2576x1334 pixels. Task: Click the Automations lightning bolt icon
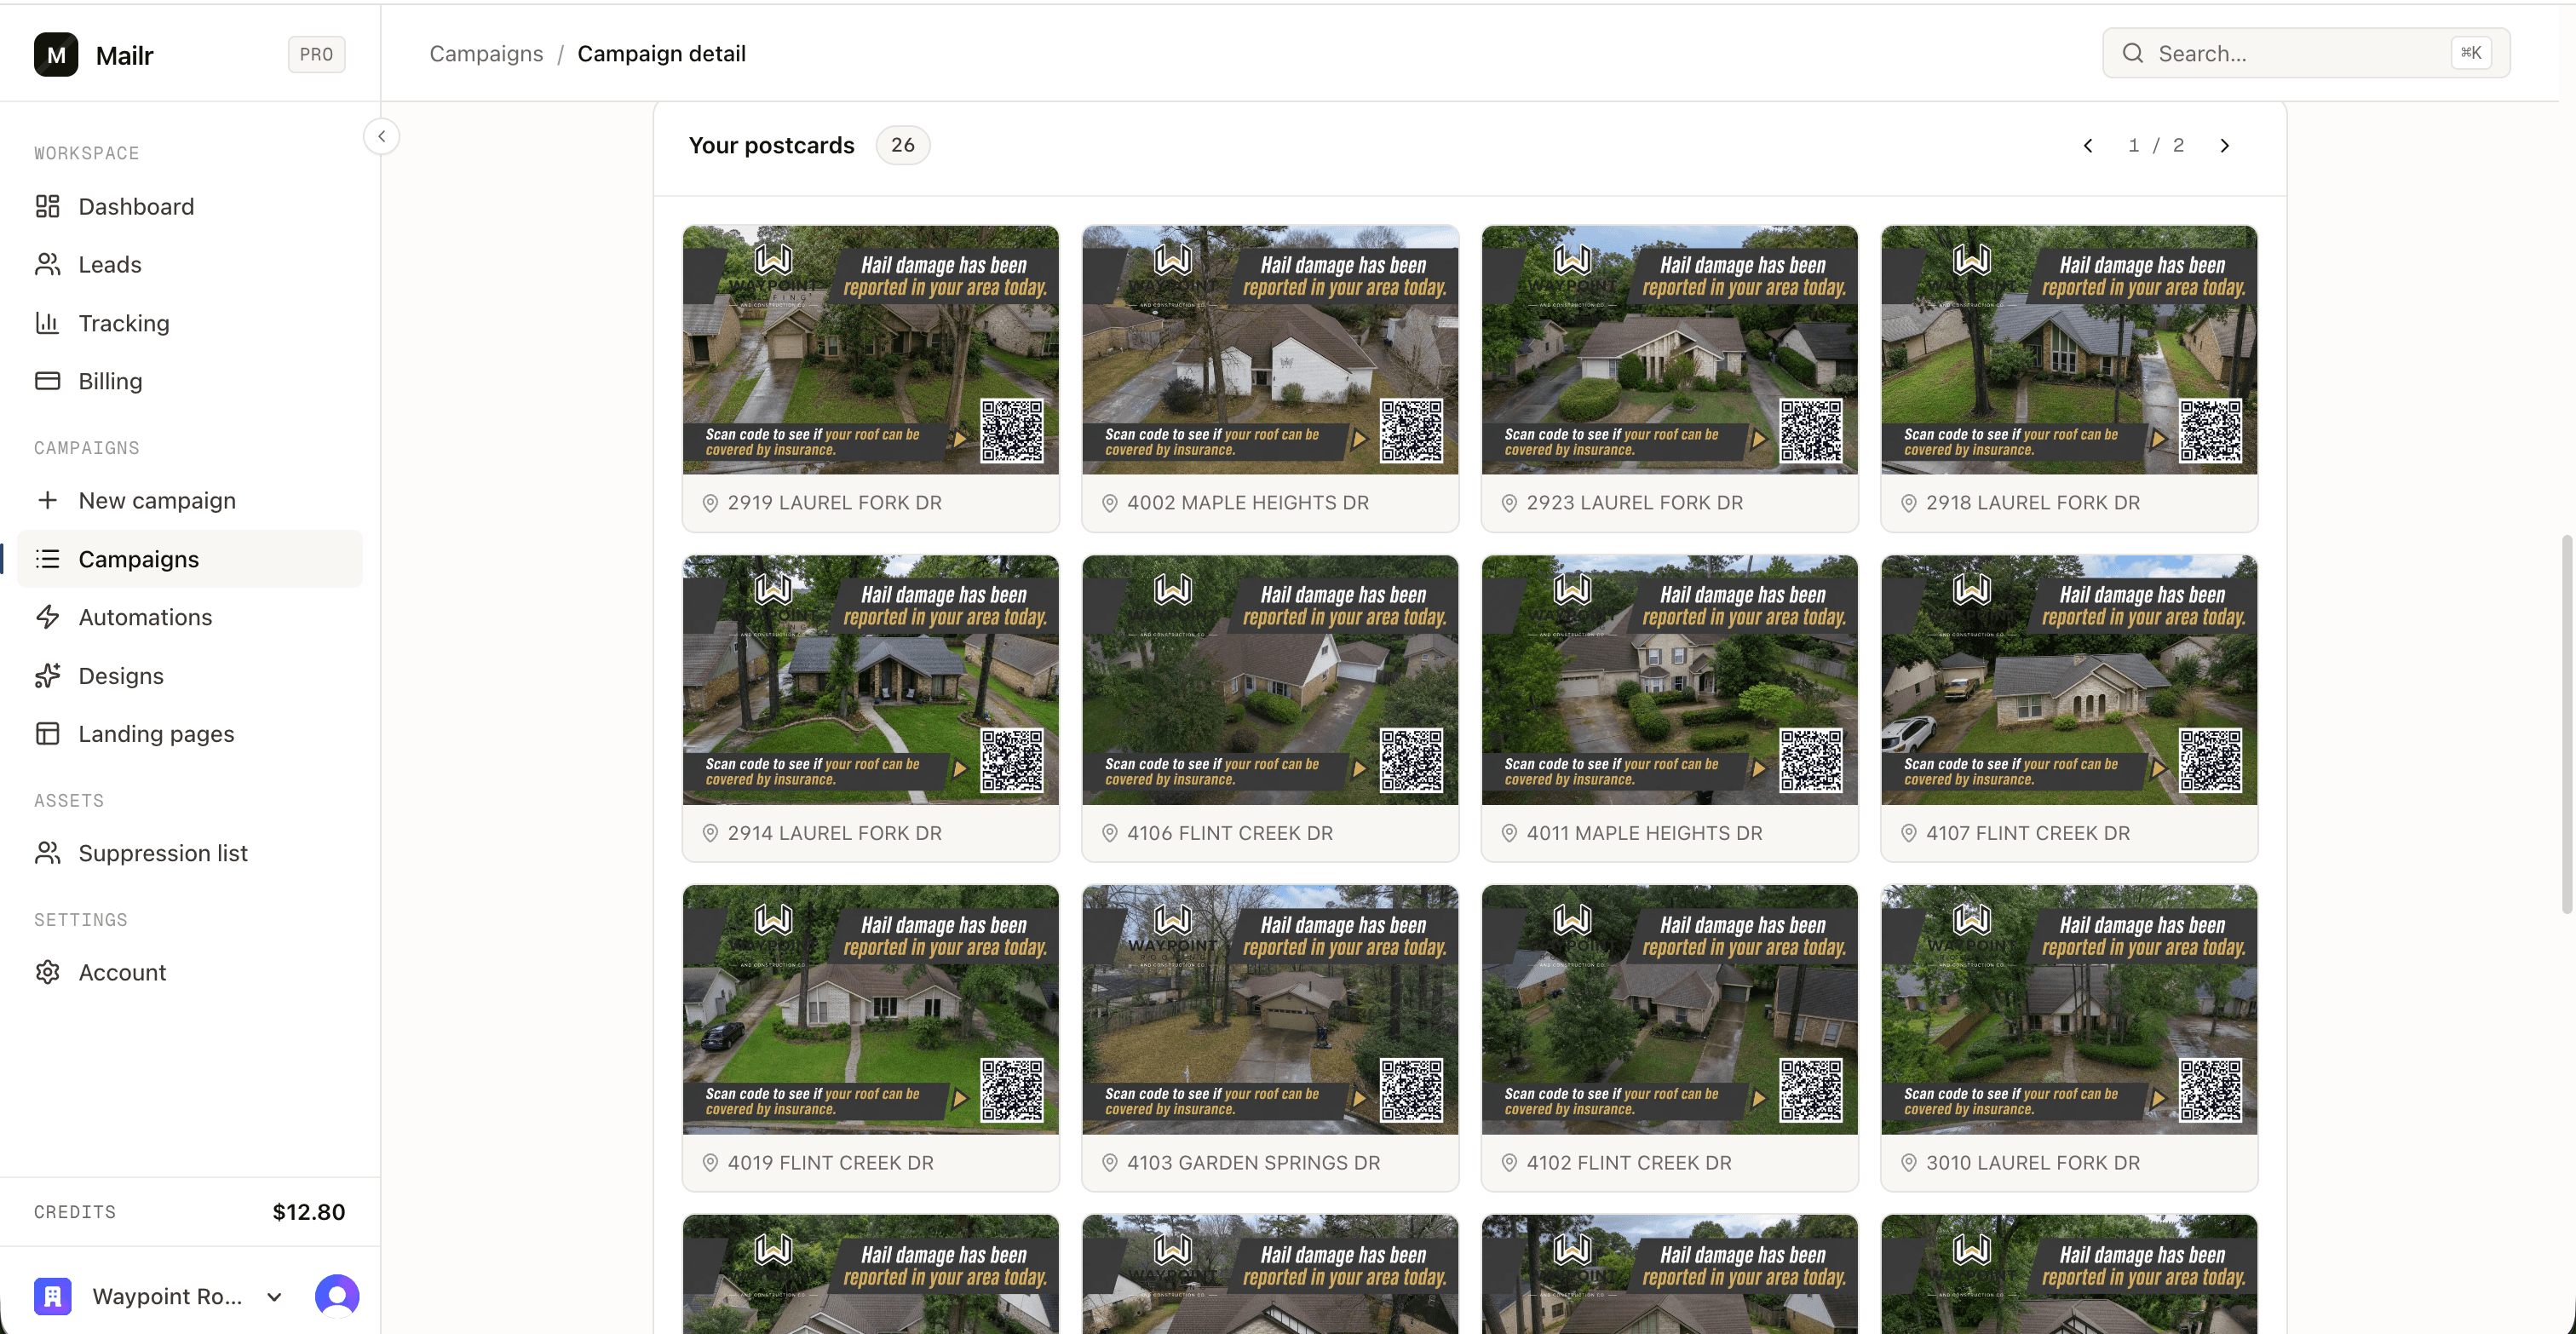[x=48, y=617]
